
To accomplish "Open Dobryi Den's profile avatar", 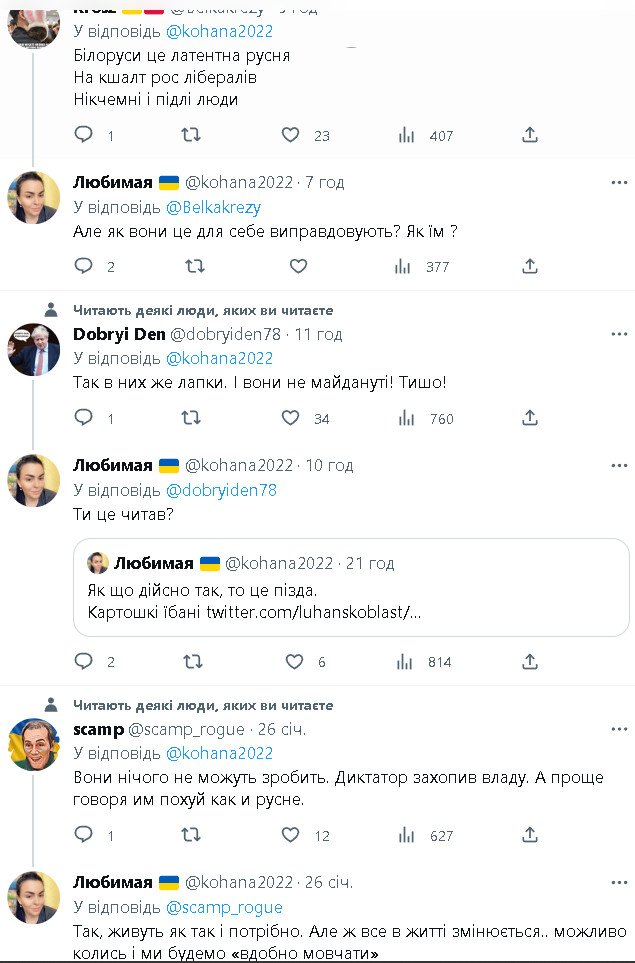I will 34,349.
